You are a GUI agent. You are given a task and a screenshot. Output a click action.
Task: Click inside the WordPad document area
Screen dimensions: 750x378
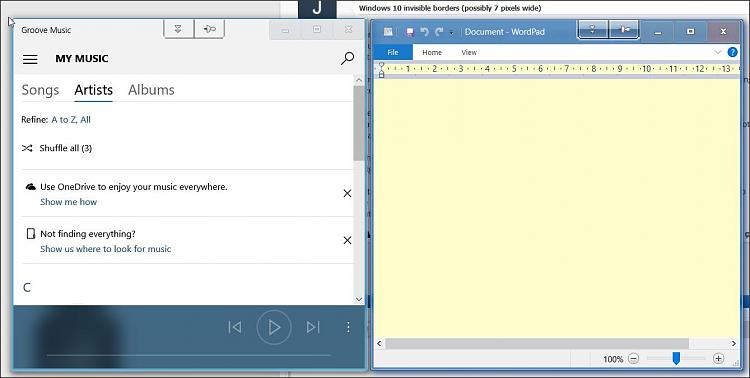click(x=556, y=208)
